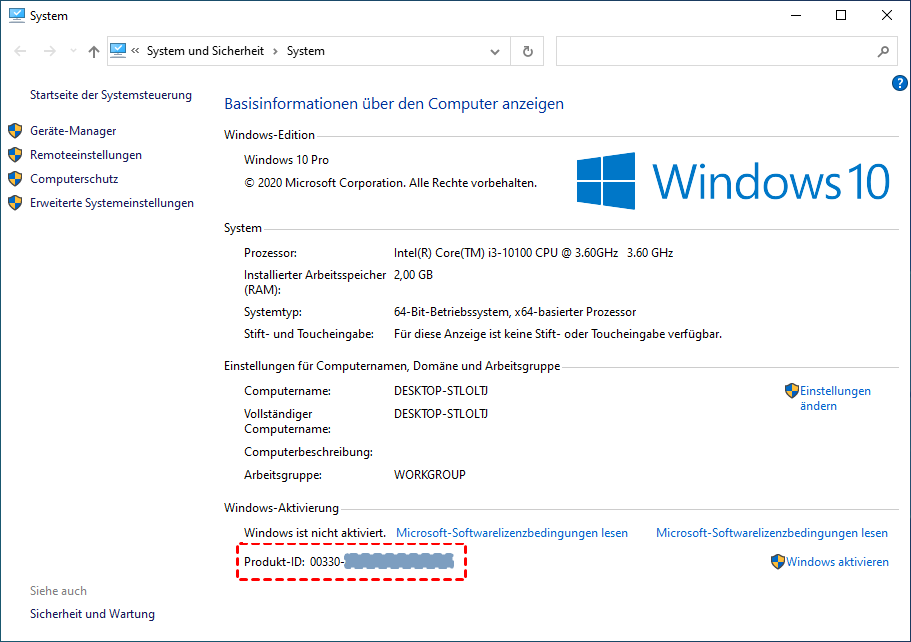Click the shield icon beside Erweiterte Systemeinstellungen
The height and width of the screenshot is (642, 911).
tap(15, 203)
